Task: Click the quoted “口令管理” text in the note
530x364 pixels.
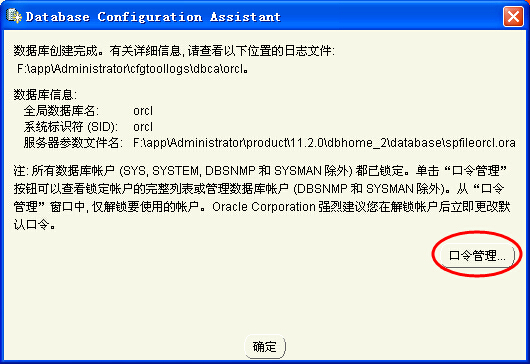Action: point(476,171)
